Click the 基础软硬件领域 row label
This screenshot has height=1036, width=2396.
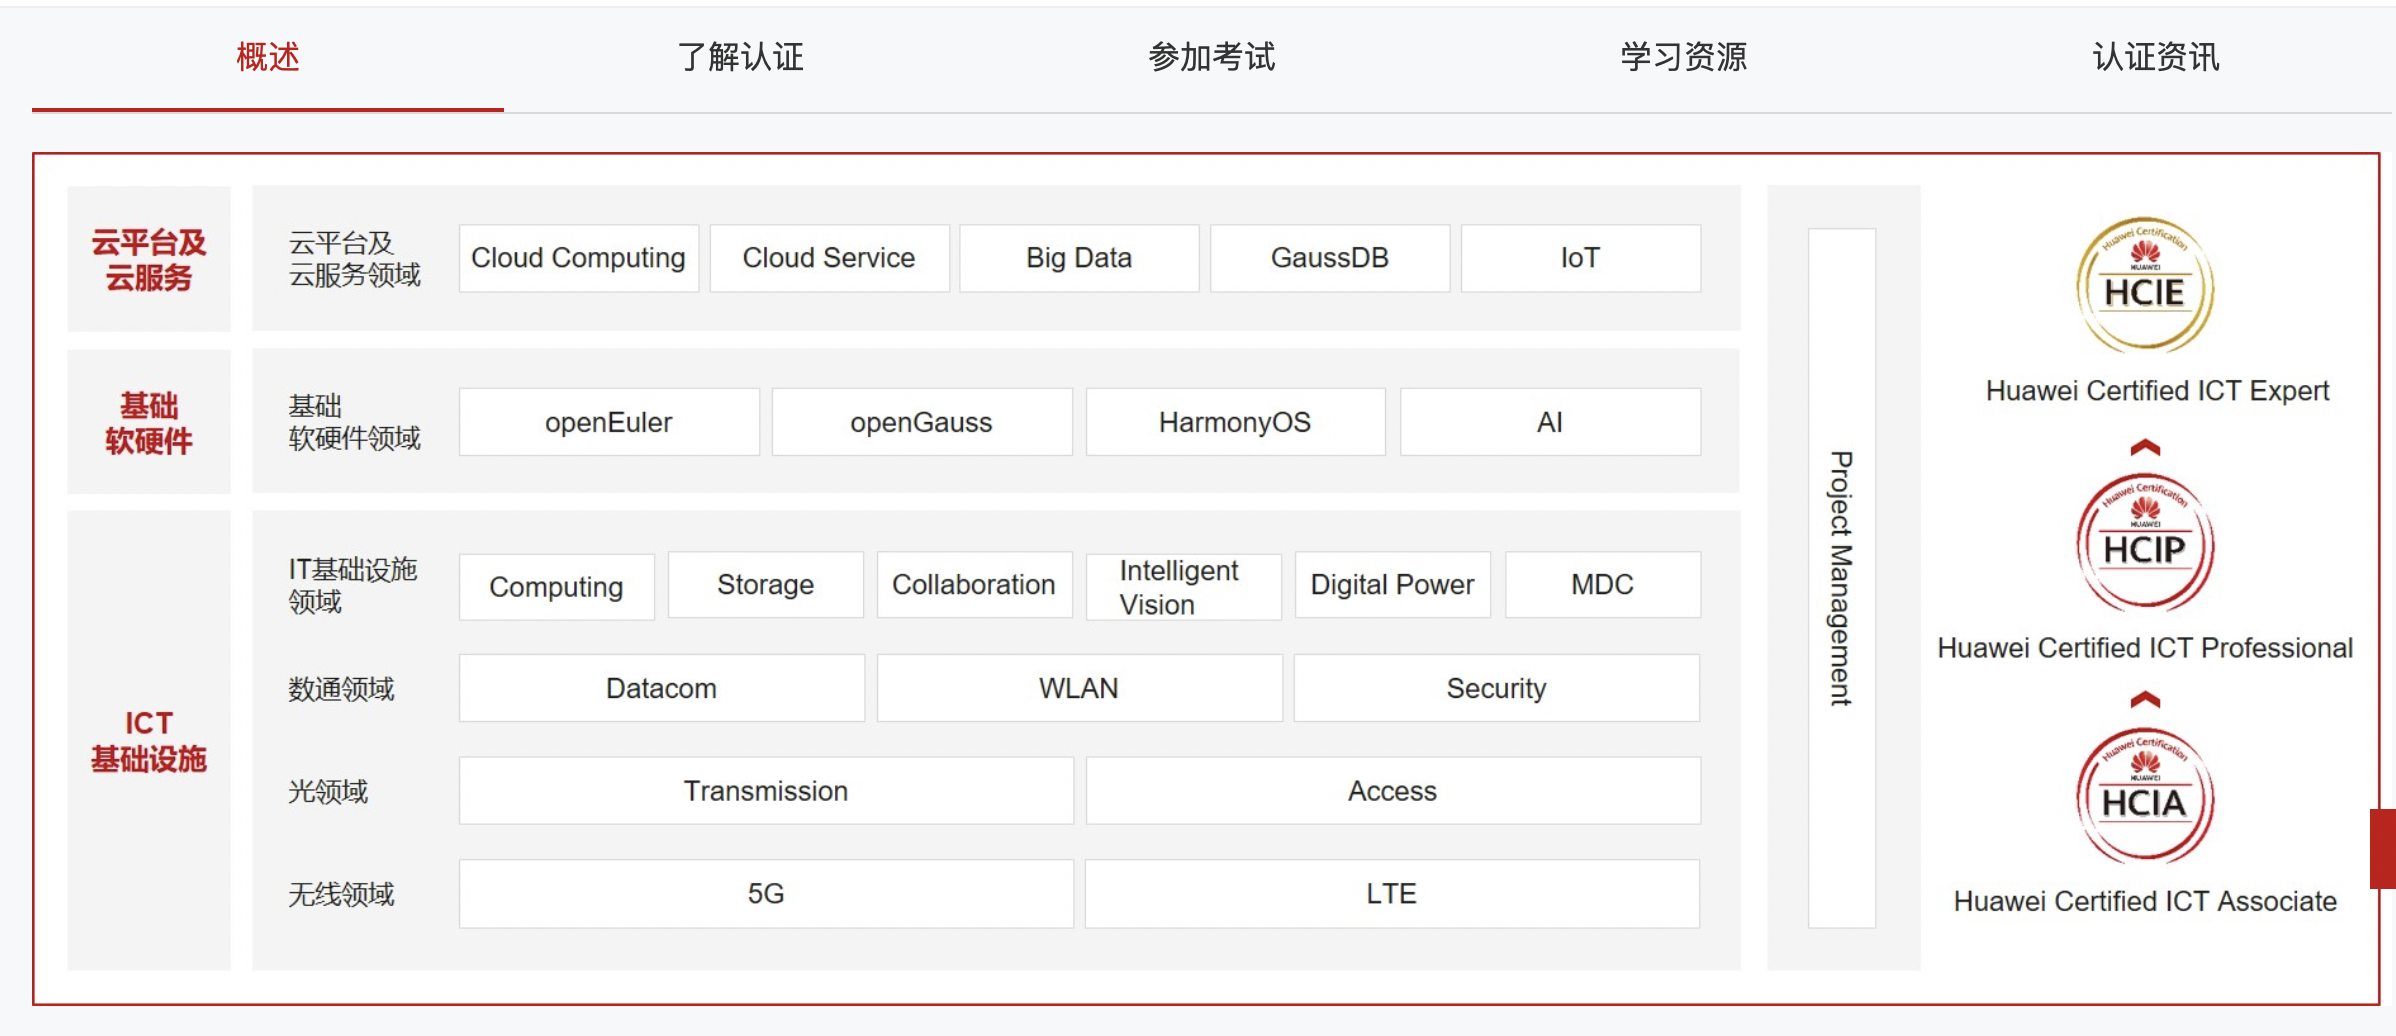tap(355, 422)
